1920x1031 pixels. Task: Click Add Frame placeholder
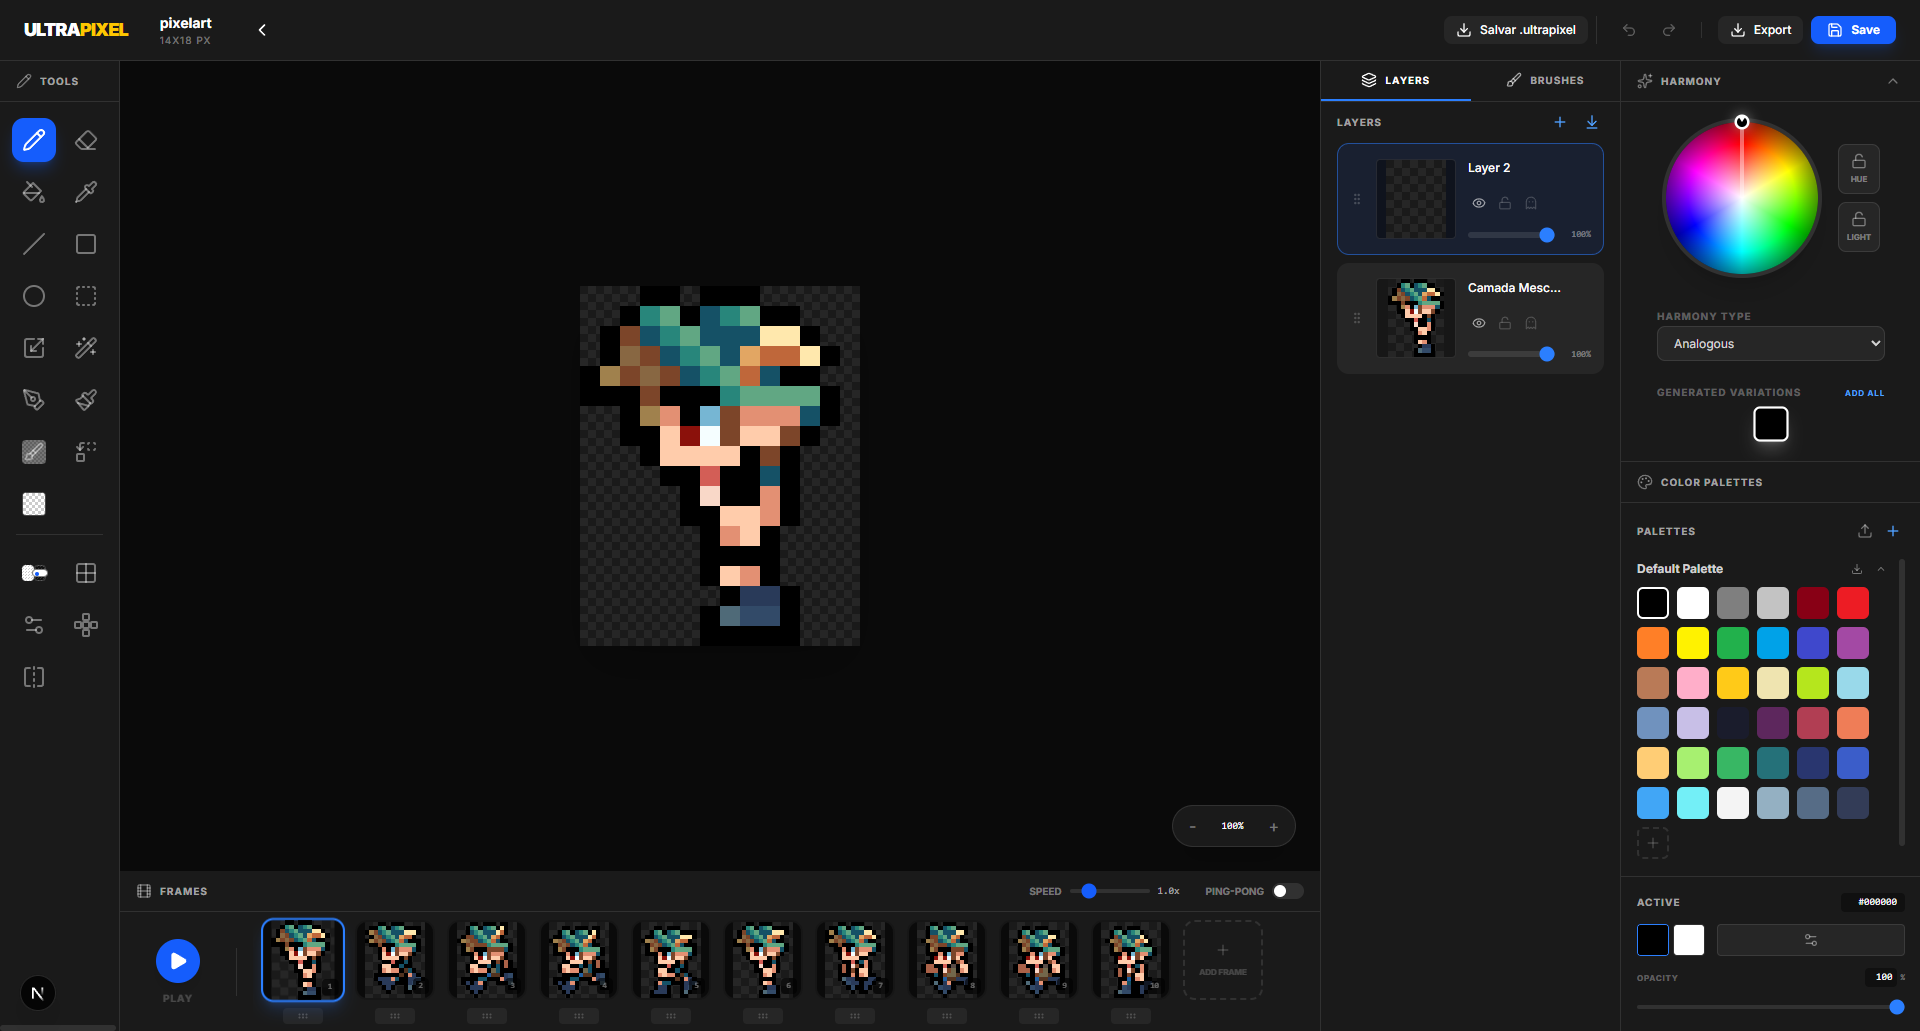[1223, 960]
